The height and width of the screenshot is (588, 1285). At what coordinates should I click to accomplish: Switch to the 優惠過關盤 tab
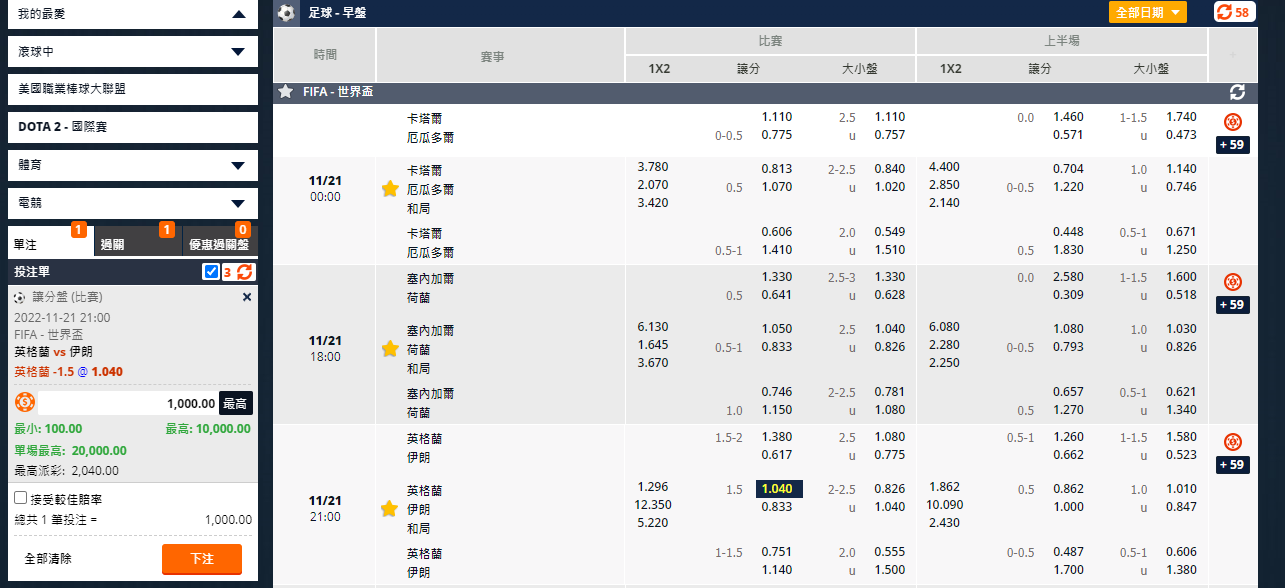point(217,244)
